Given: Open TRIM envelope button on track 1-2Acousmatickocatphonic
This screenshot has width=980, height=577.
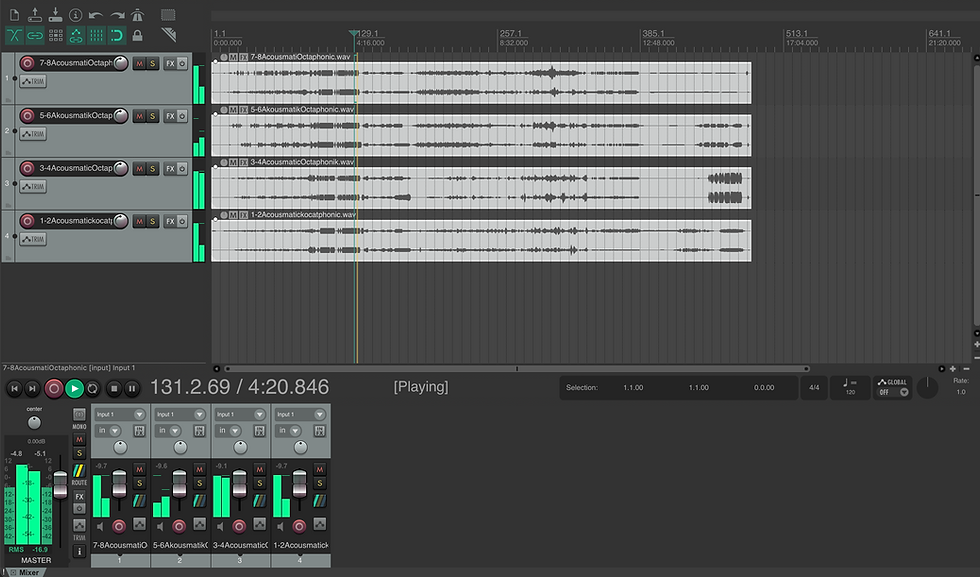Looking at the screenshot, I should pos(32,239).
